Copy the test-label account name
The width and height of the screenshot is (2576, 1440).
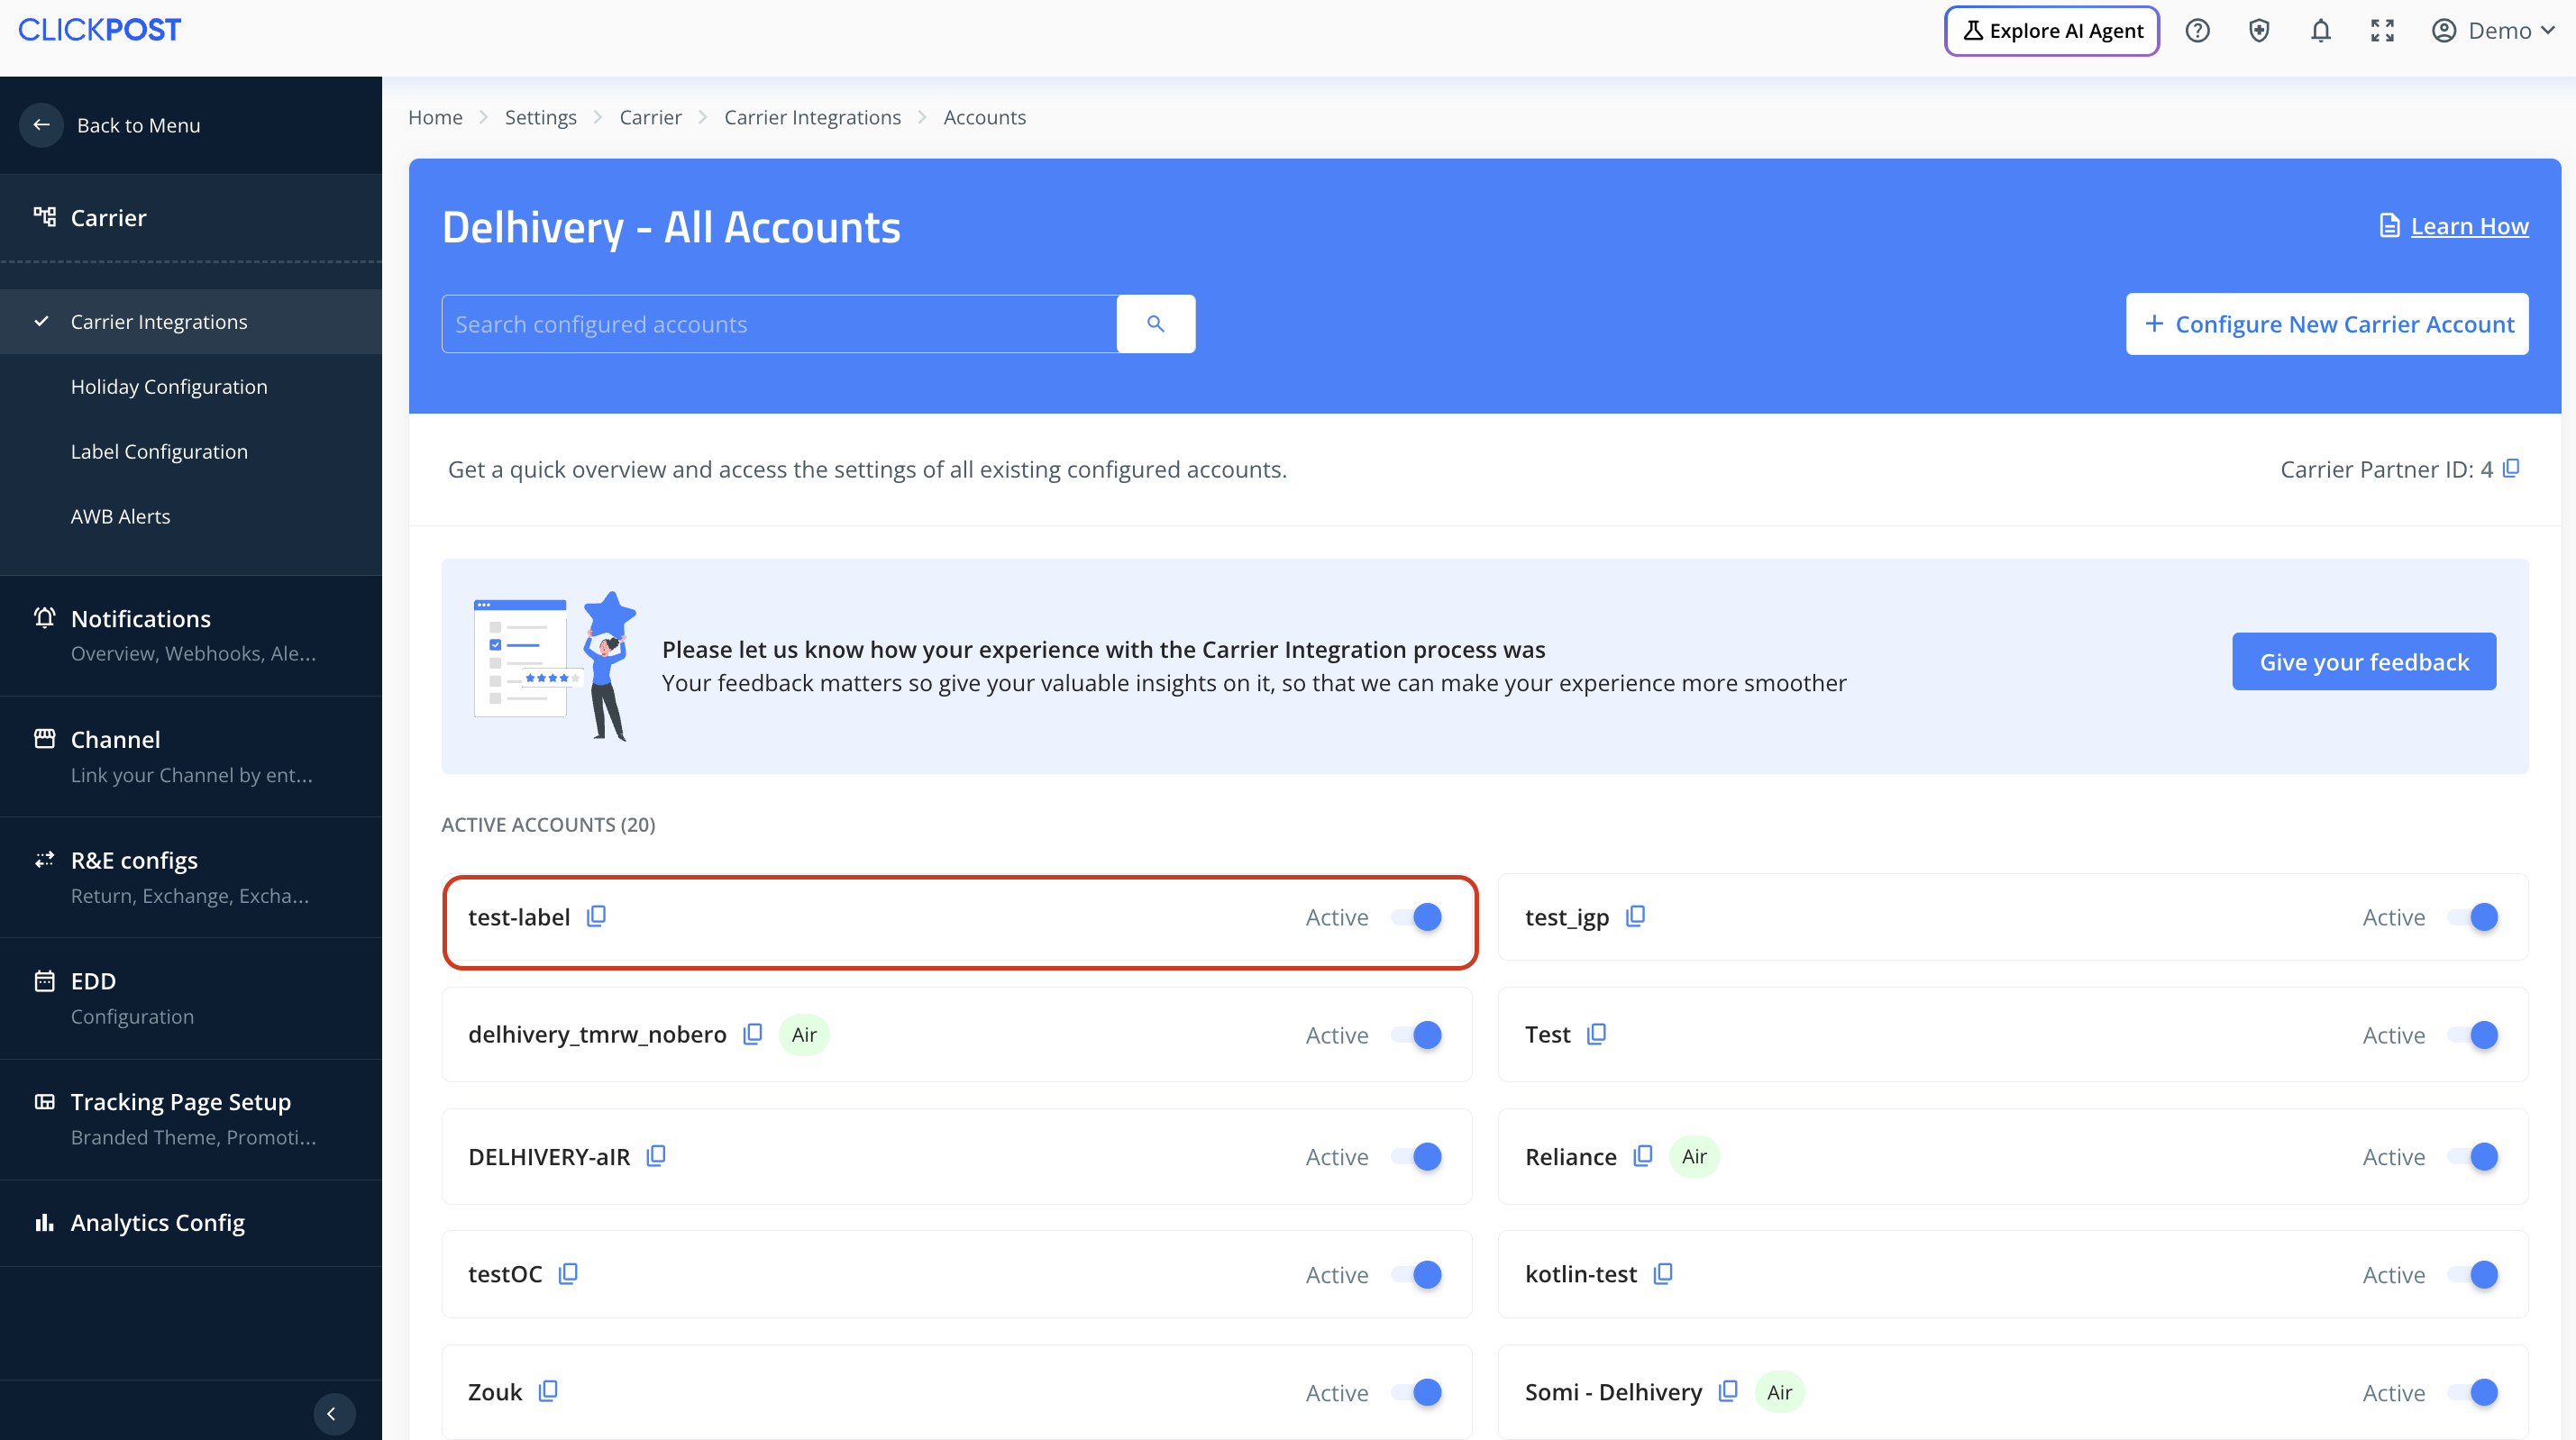[596, 916]
